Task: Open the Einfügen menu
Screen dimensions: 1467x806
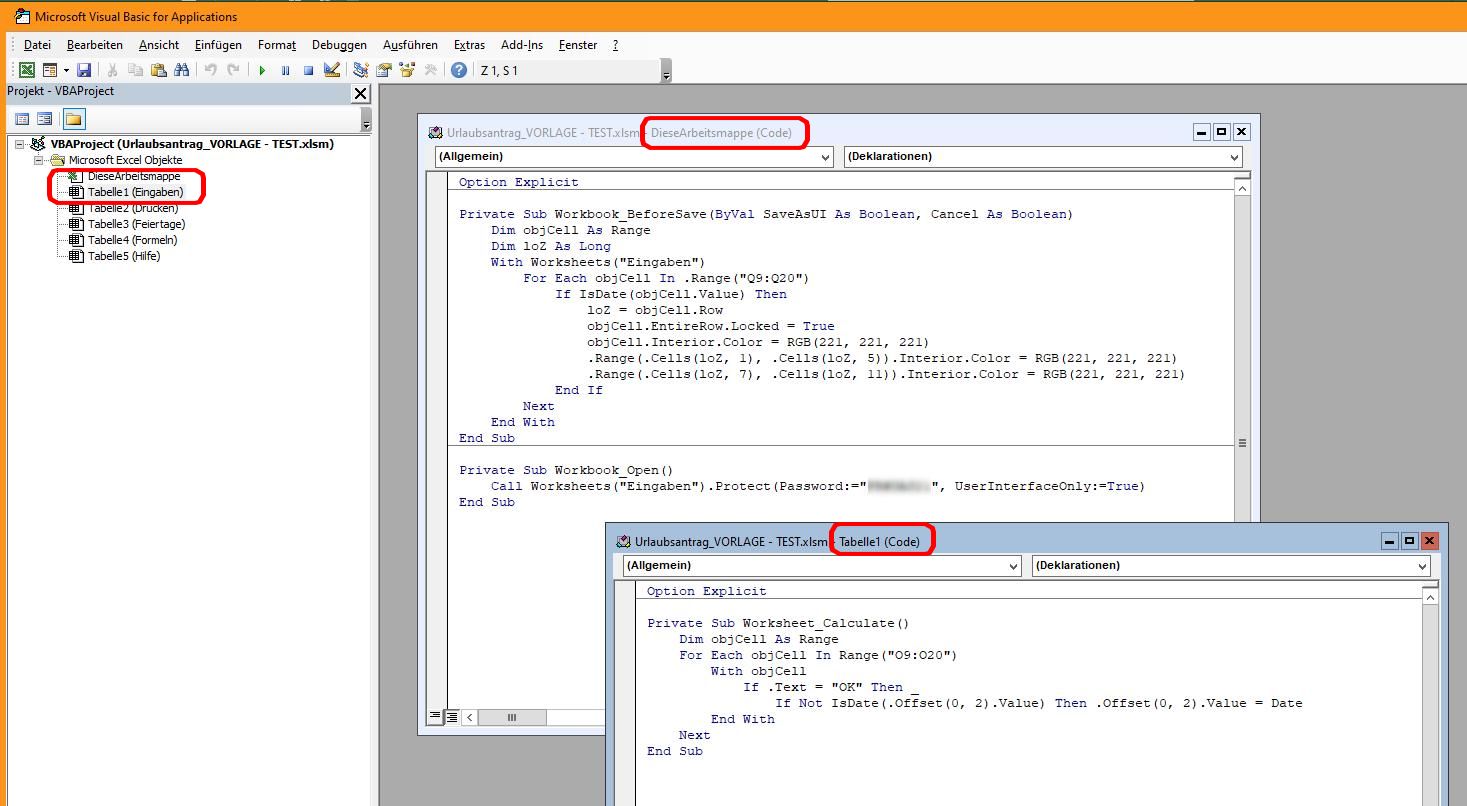Action: pos(218,45)
